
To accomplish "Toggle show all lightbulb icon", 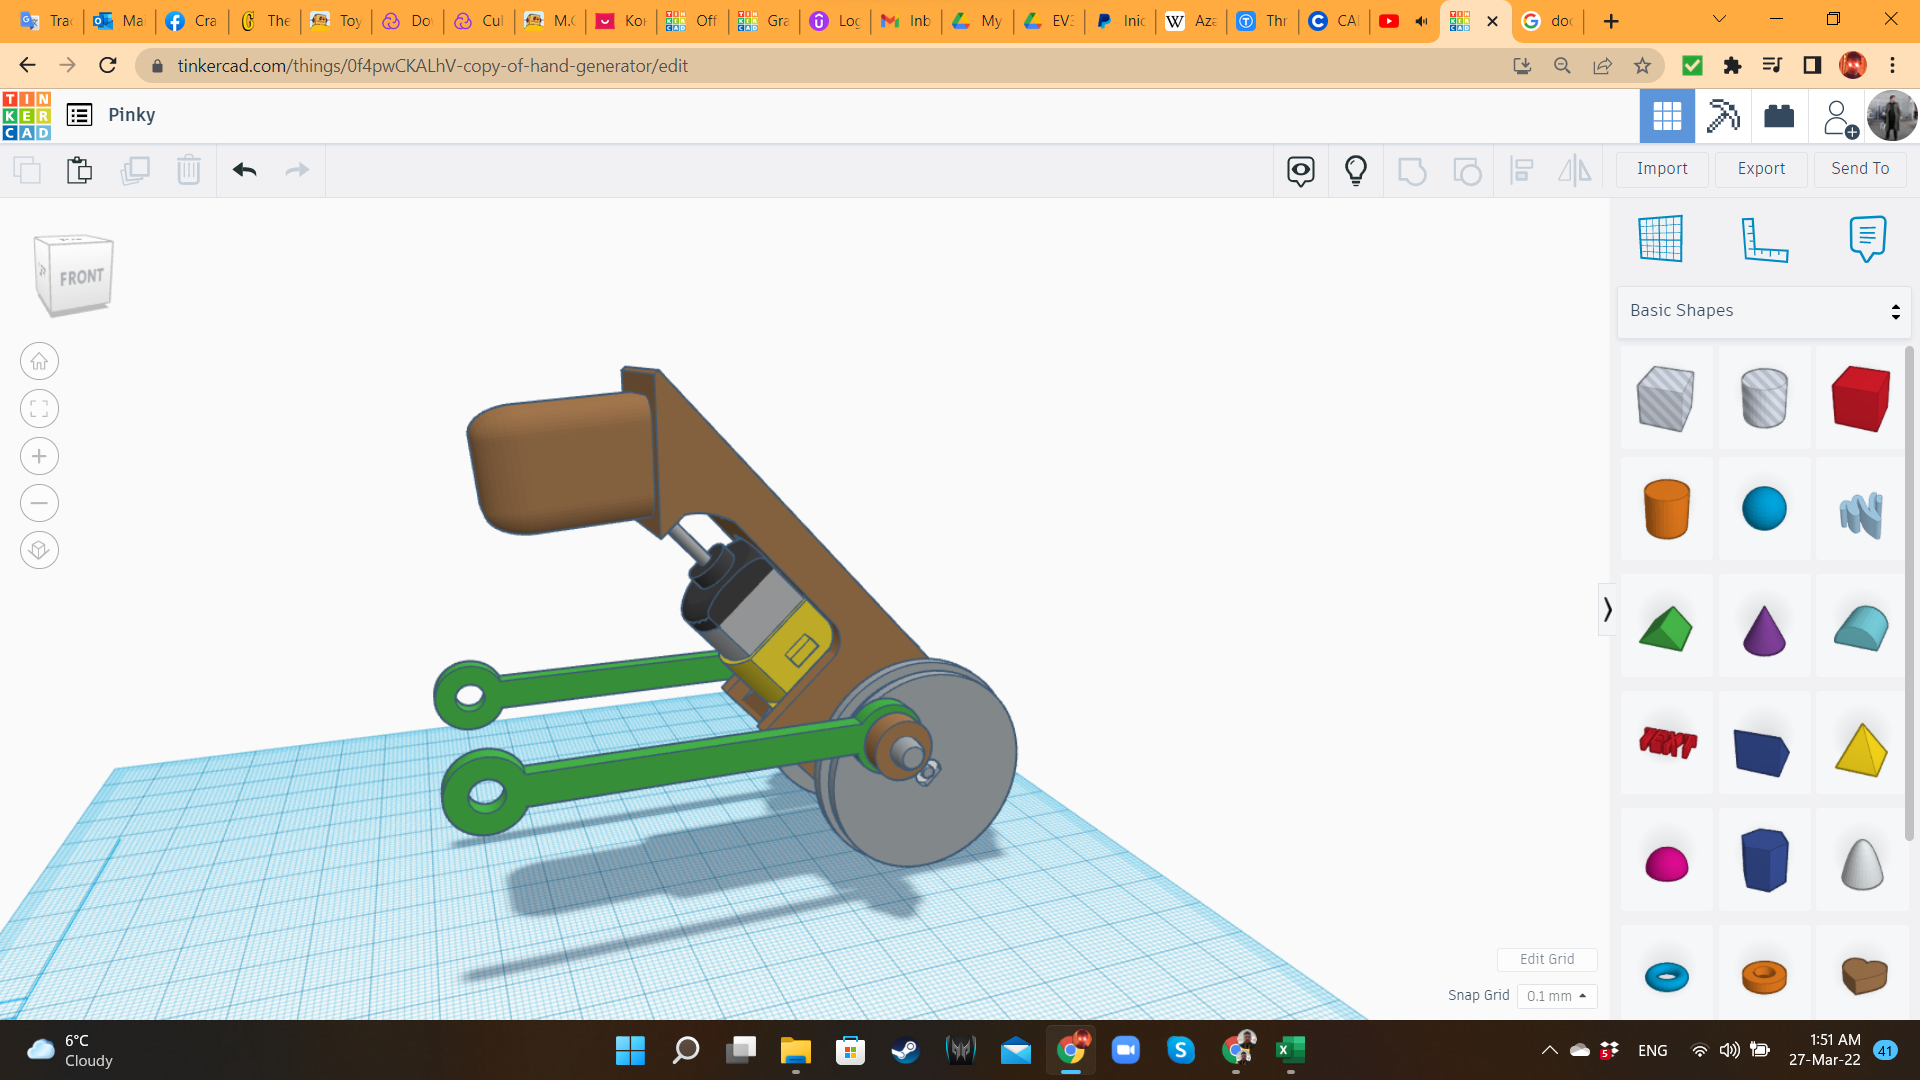I will [1355, 170].
